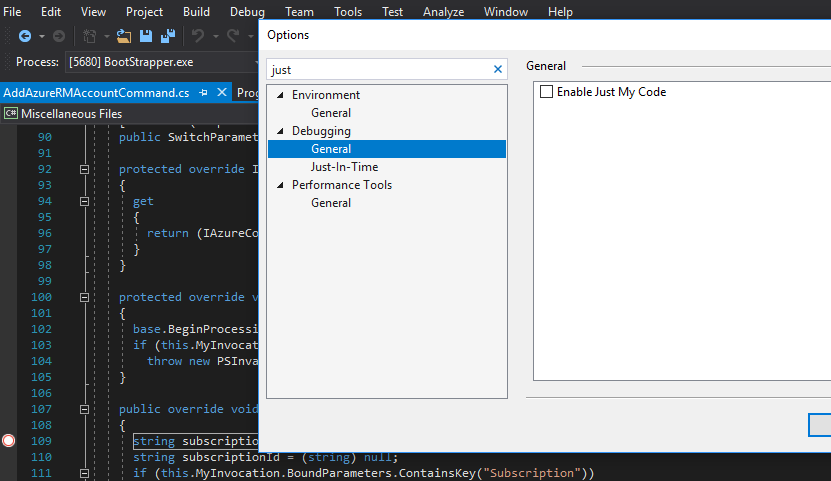Open the File menu

tap(12, 12)
